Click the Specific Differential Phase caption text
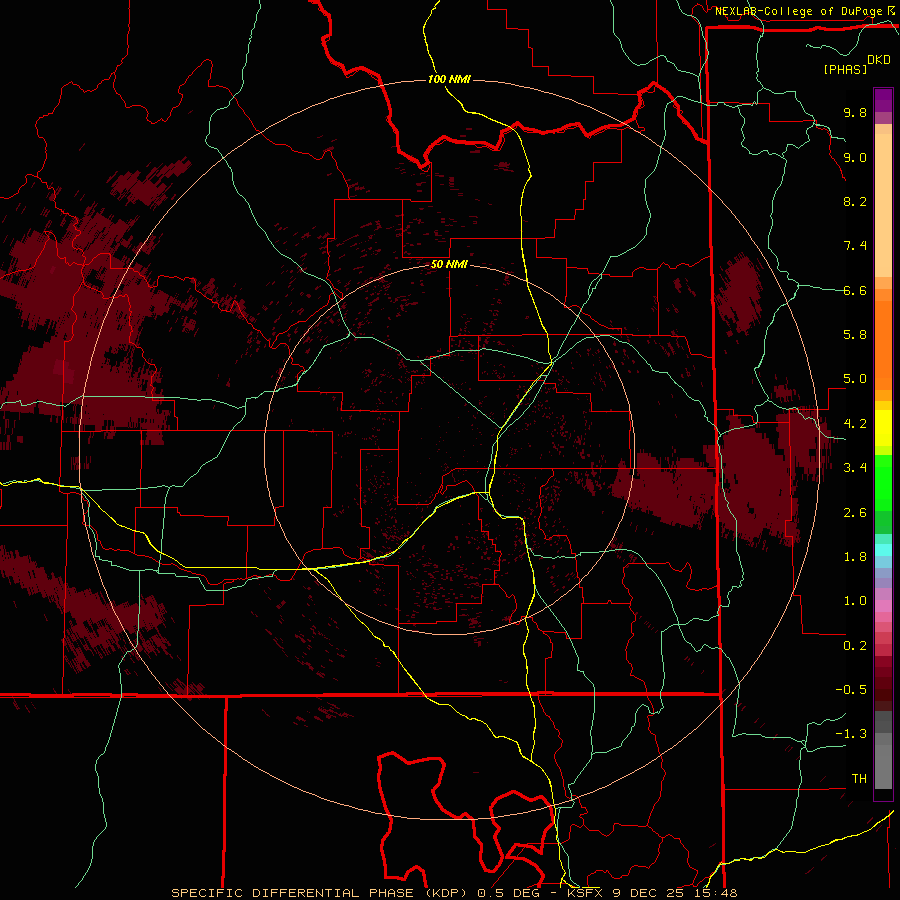The image size is (900, 900). point(454,893)
